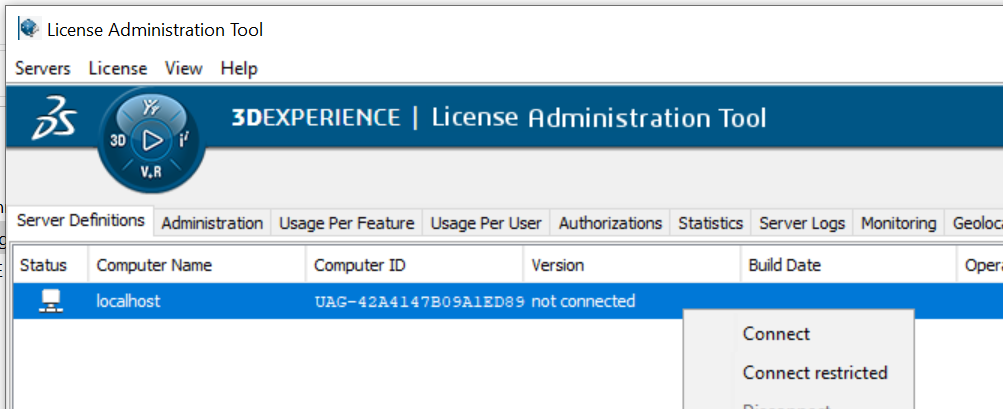Click the title bar application icon
The image size is (1003, 409).
pyautogui.click(x=29, y=28)
